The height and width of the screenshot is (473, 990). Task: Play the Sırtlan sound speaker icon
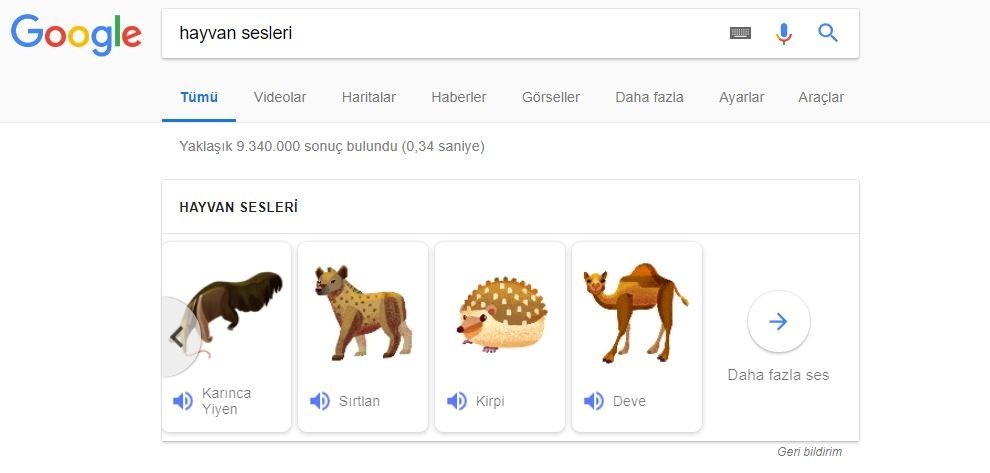pyautogui.click(x=320, y=401)
